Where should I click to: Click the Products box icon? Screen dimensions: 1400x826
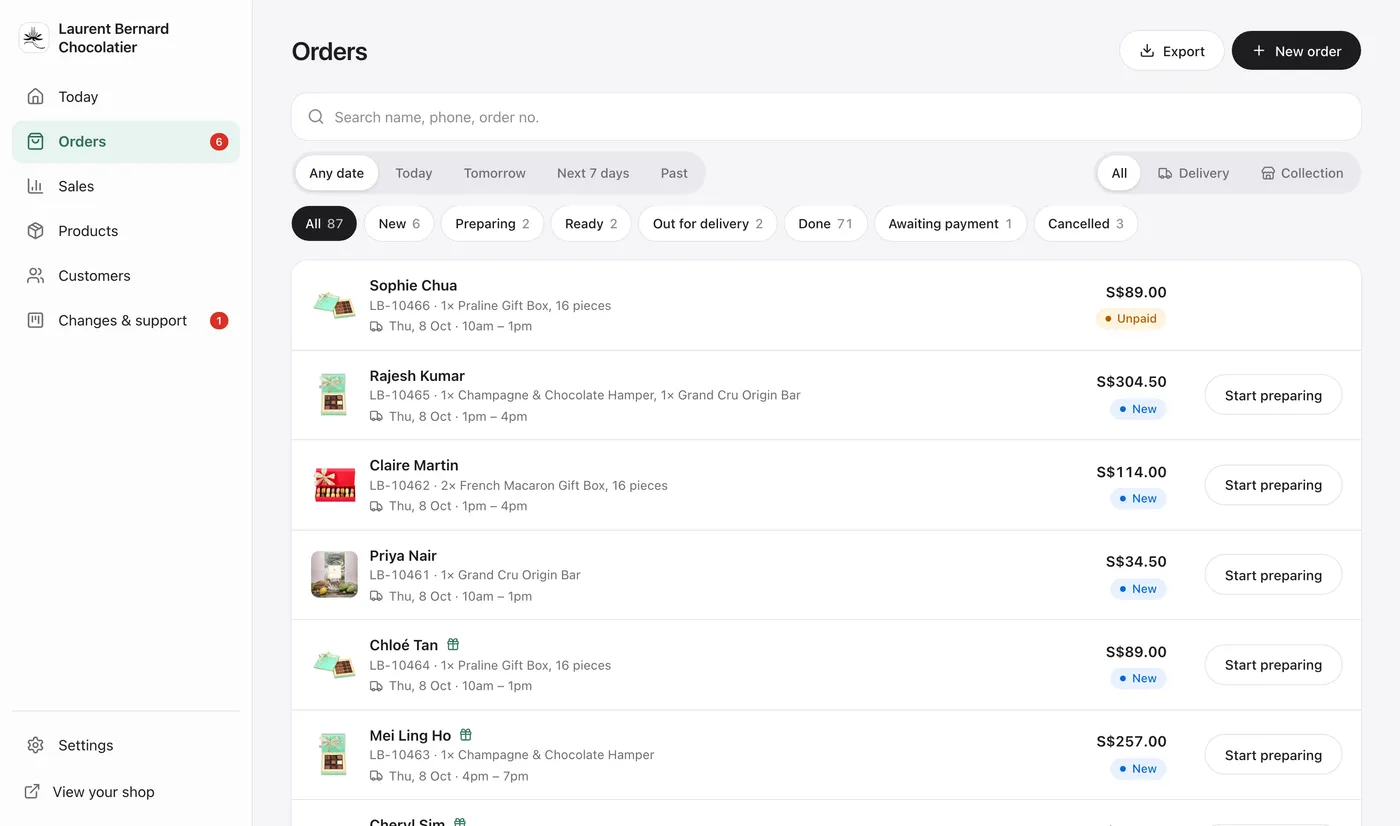[x=35, y=231]
